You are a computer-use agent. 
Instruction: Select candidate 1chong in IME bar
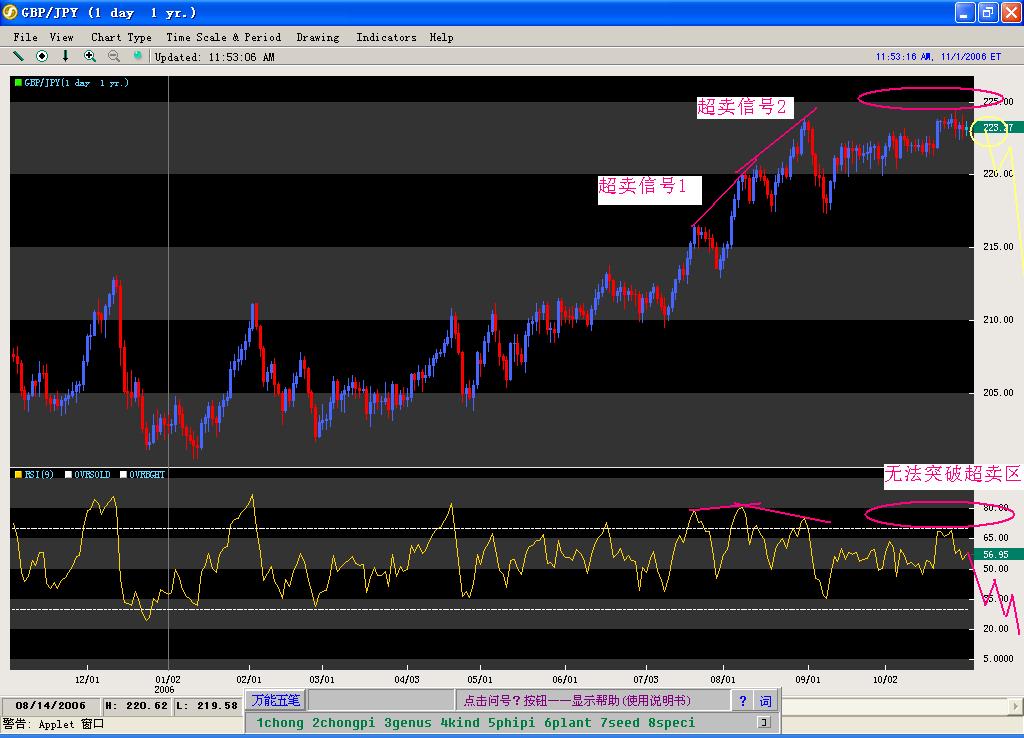[280, 722]
